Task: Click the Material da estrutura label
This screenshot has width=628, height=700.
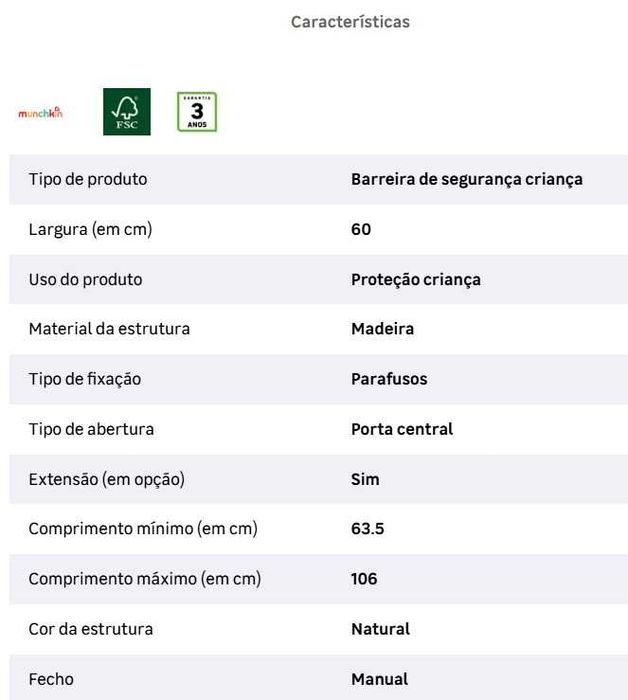Action: coord(109,329)
